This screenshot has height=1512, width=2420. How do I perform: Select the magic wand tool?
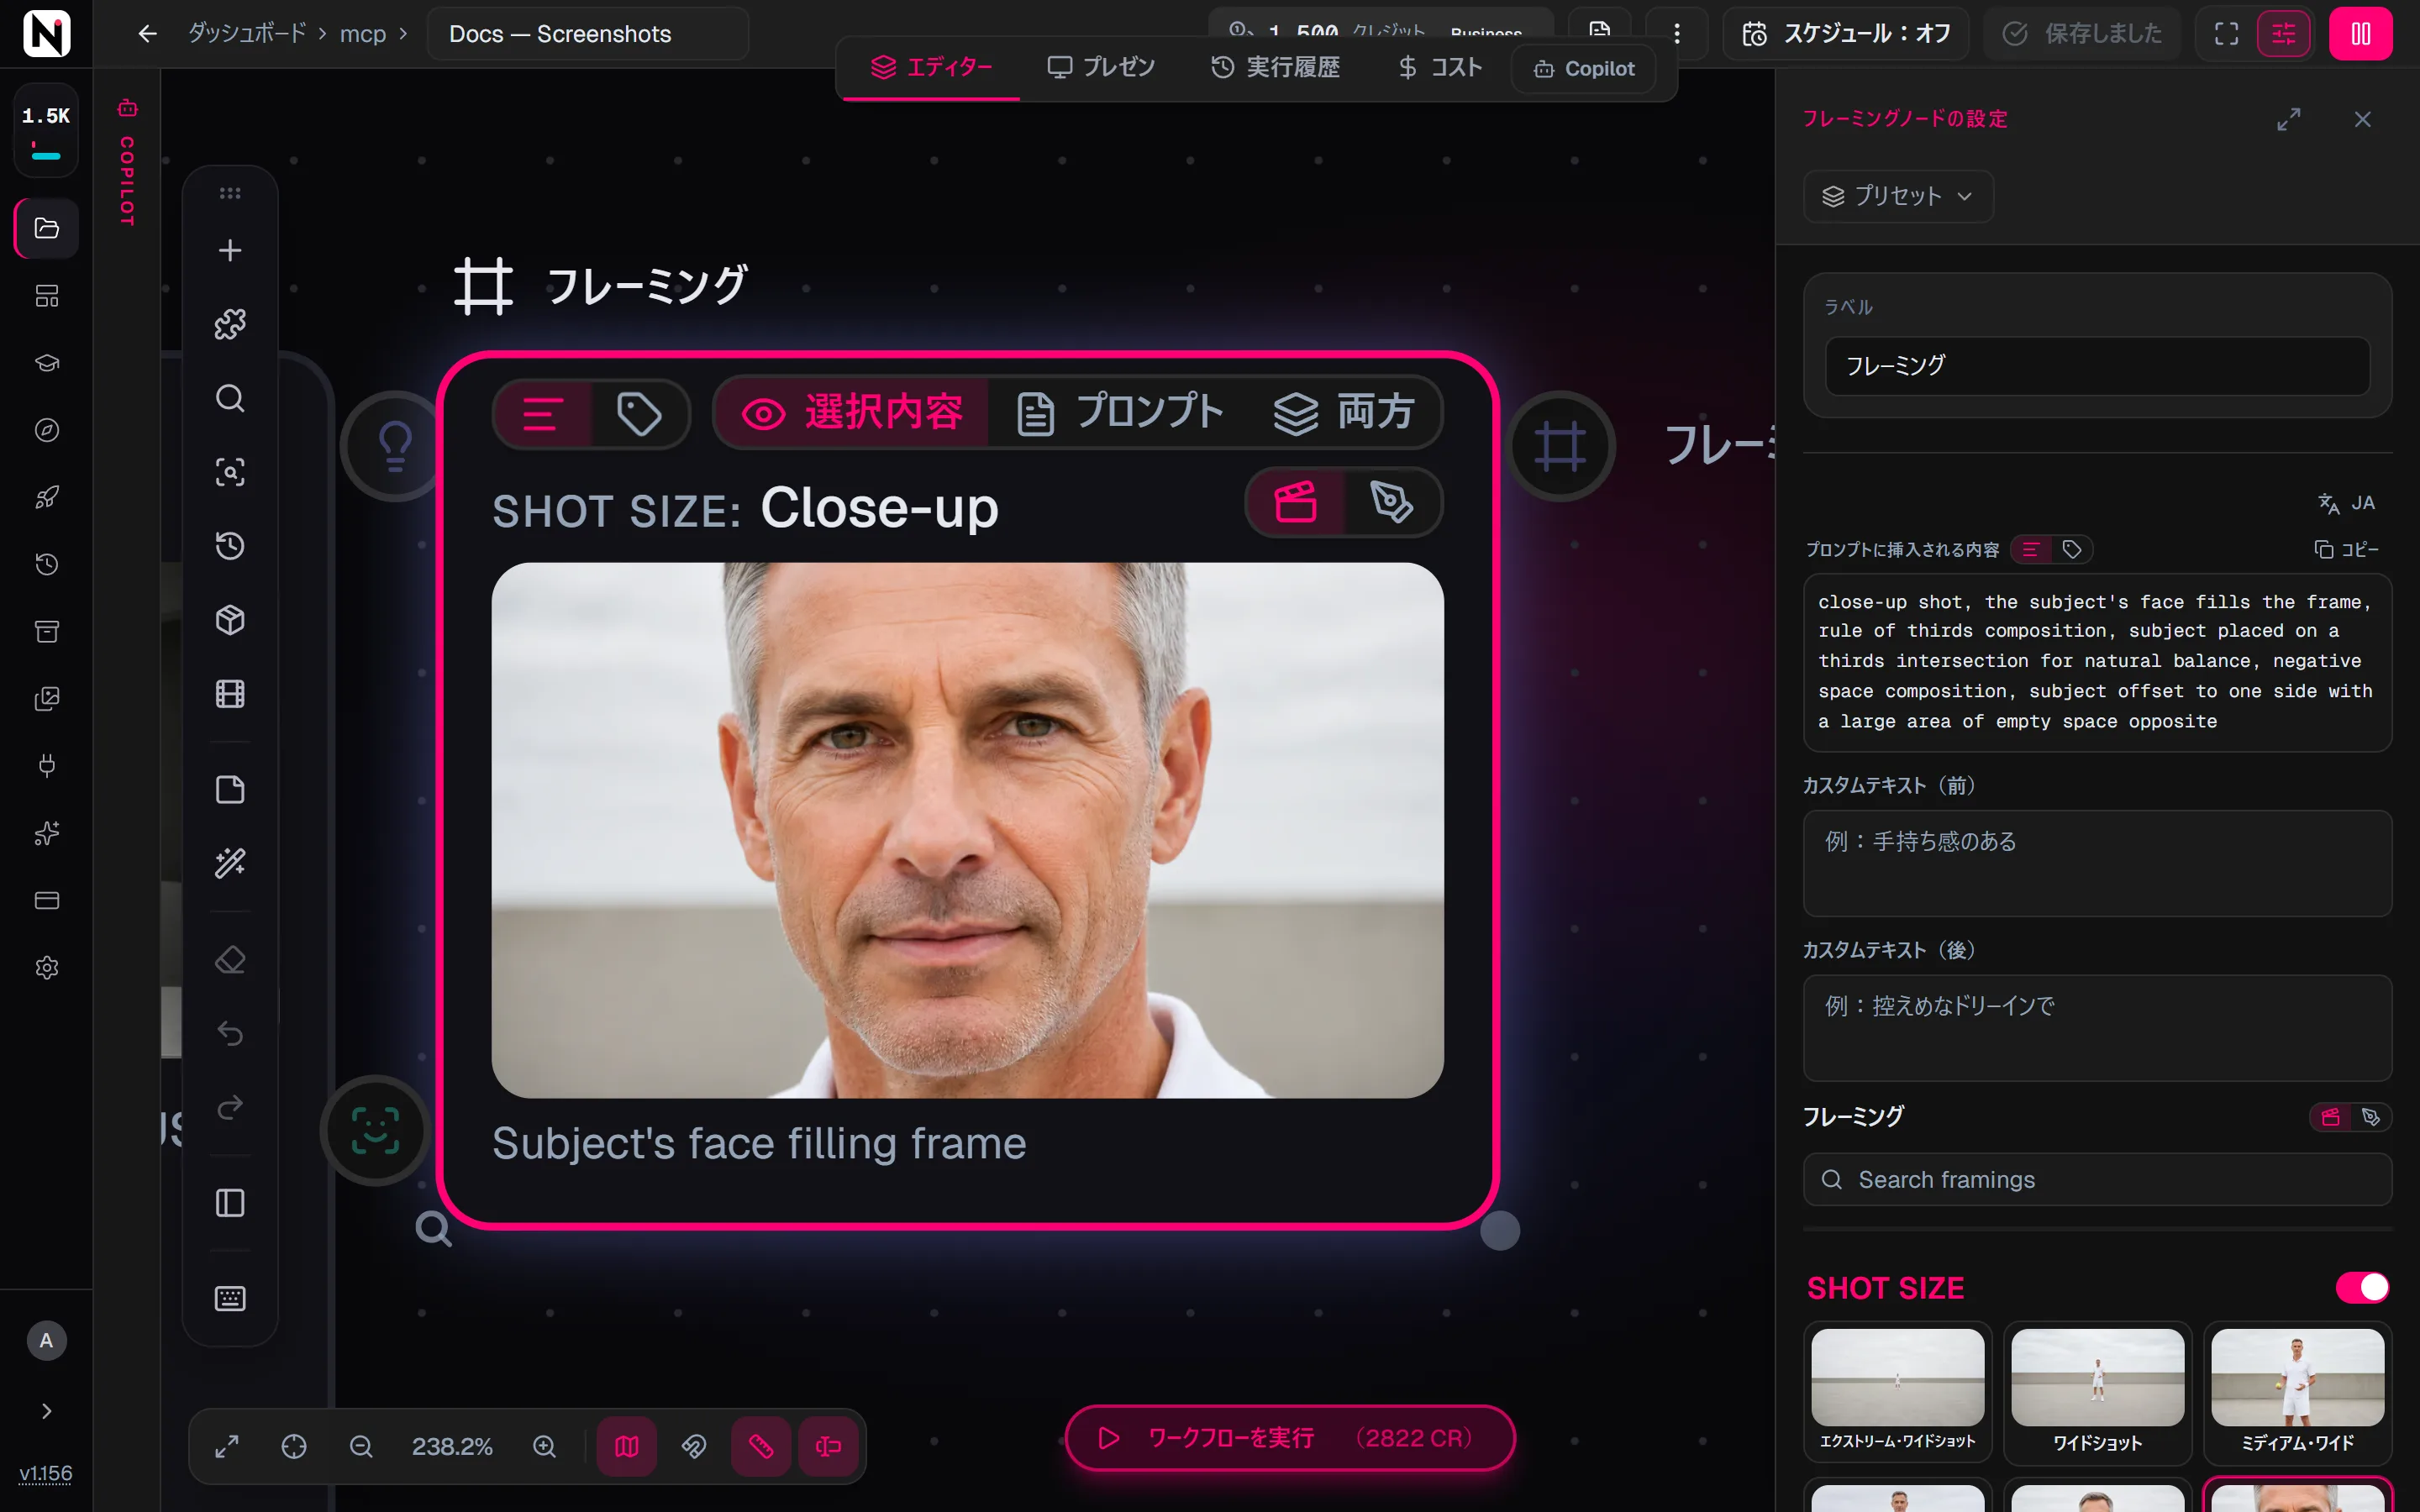[x=230, y=863]
